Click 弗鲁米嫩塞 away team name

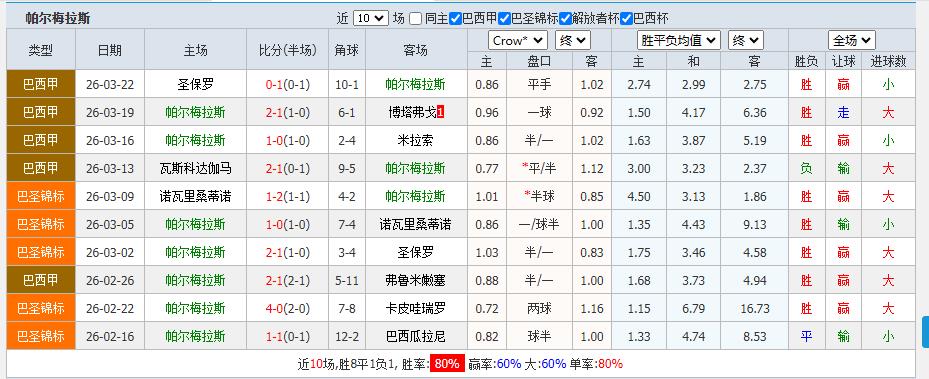[416, 280]
